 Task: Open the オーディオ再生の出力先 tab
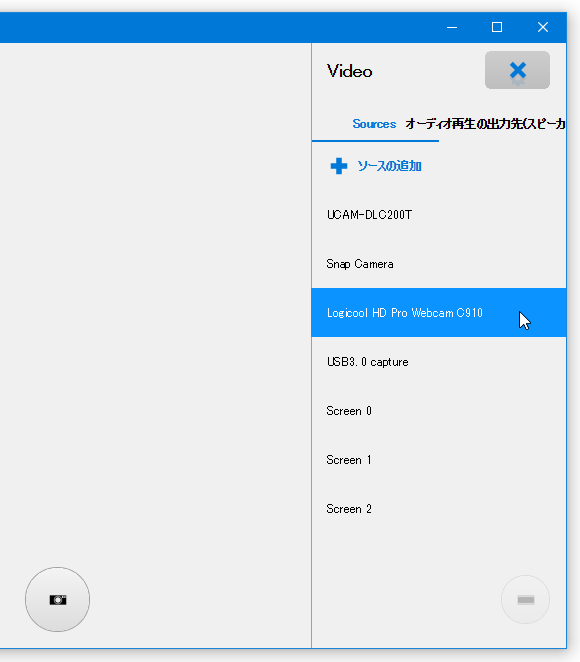(x=485, y=124)
